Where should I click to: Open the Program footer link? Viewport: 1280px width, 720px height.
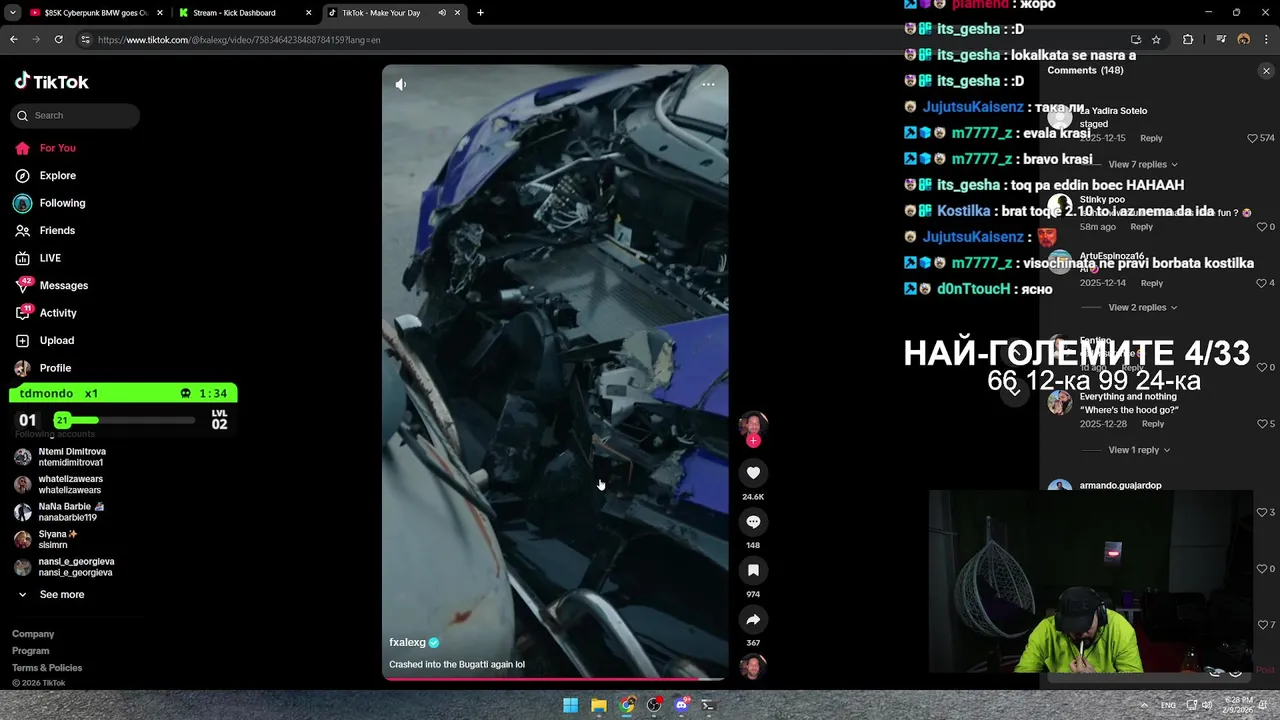coord(30,651)
